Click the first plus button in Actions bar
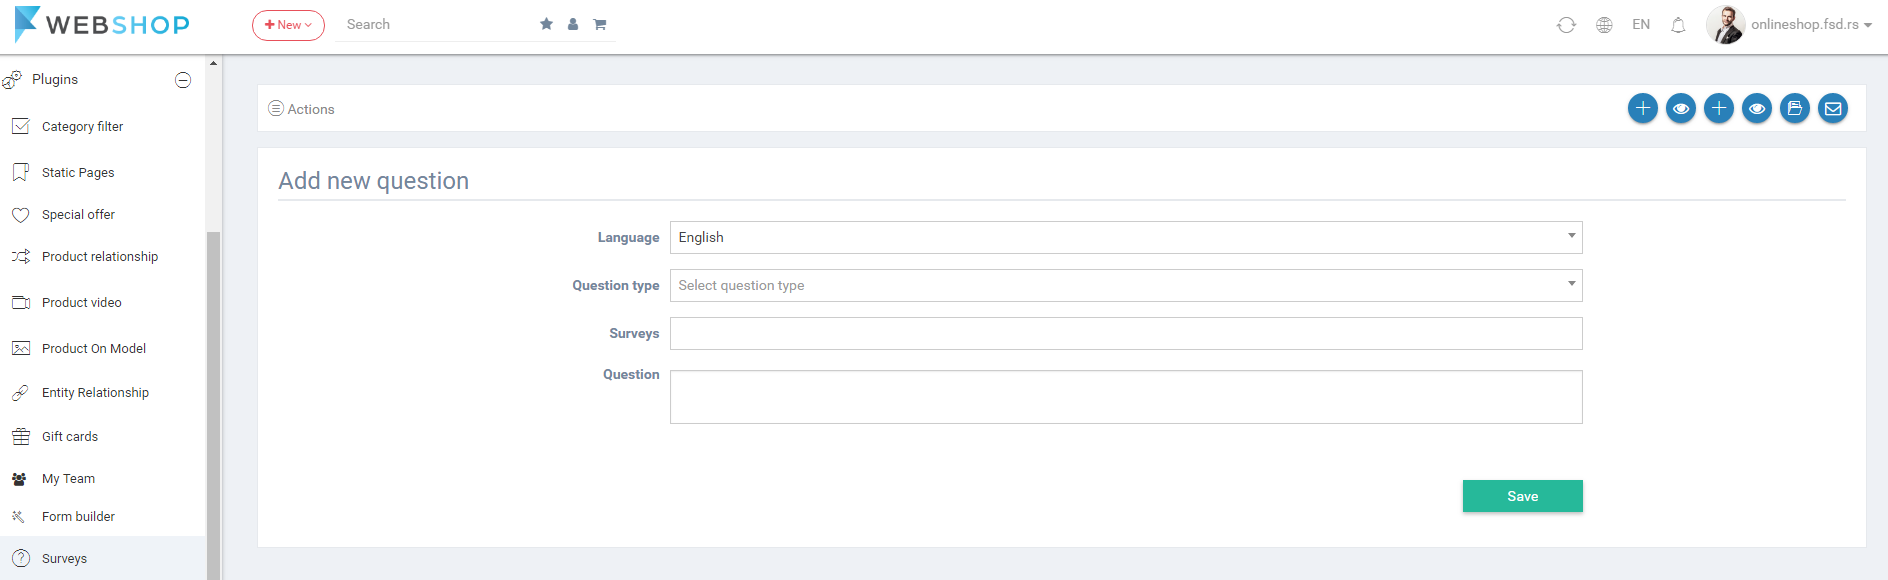 pyautogui.click(x=1643, y=108)
